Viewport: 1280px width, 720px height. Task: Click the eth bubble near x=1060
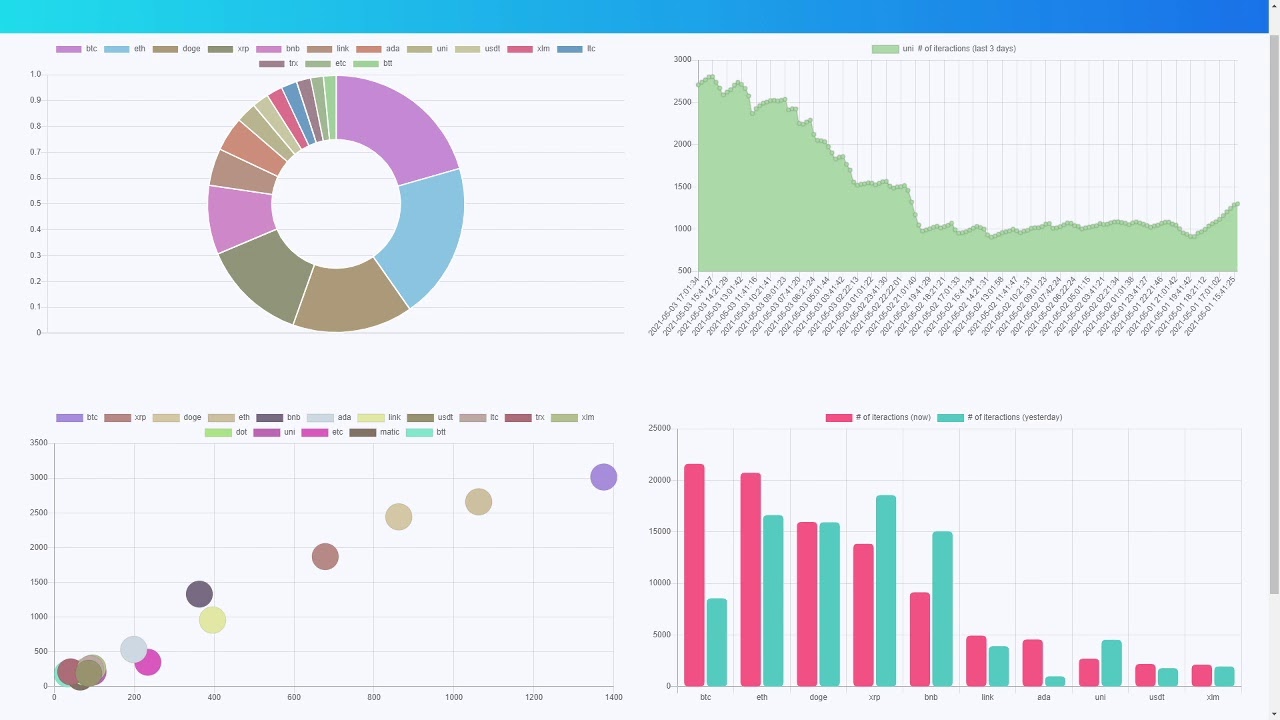pyautogui.click(x=478, y=502)
